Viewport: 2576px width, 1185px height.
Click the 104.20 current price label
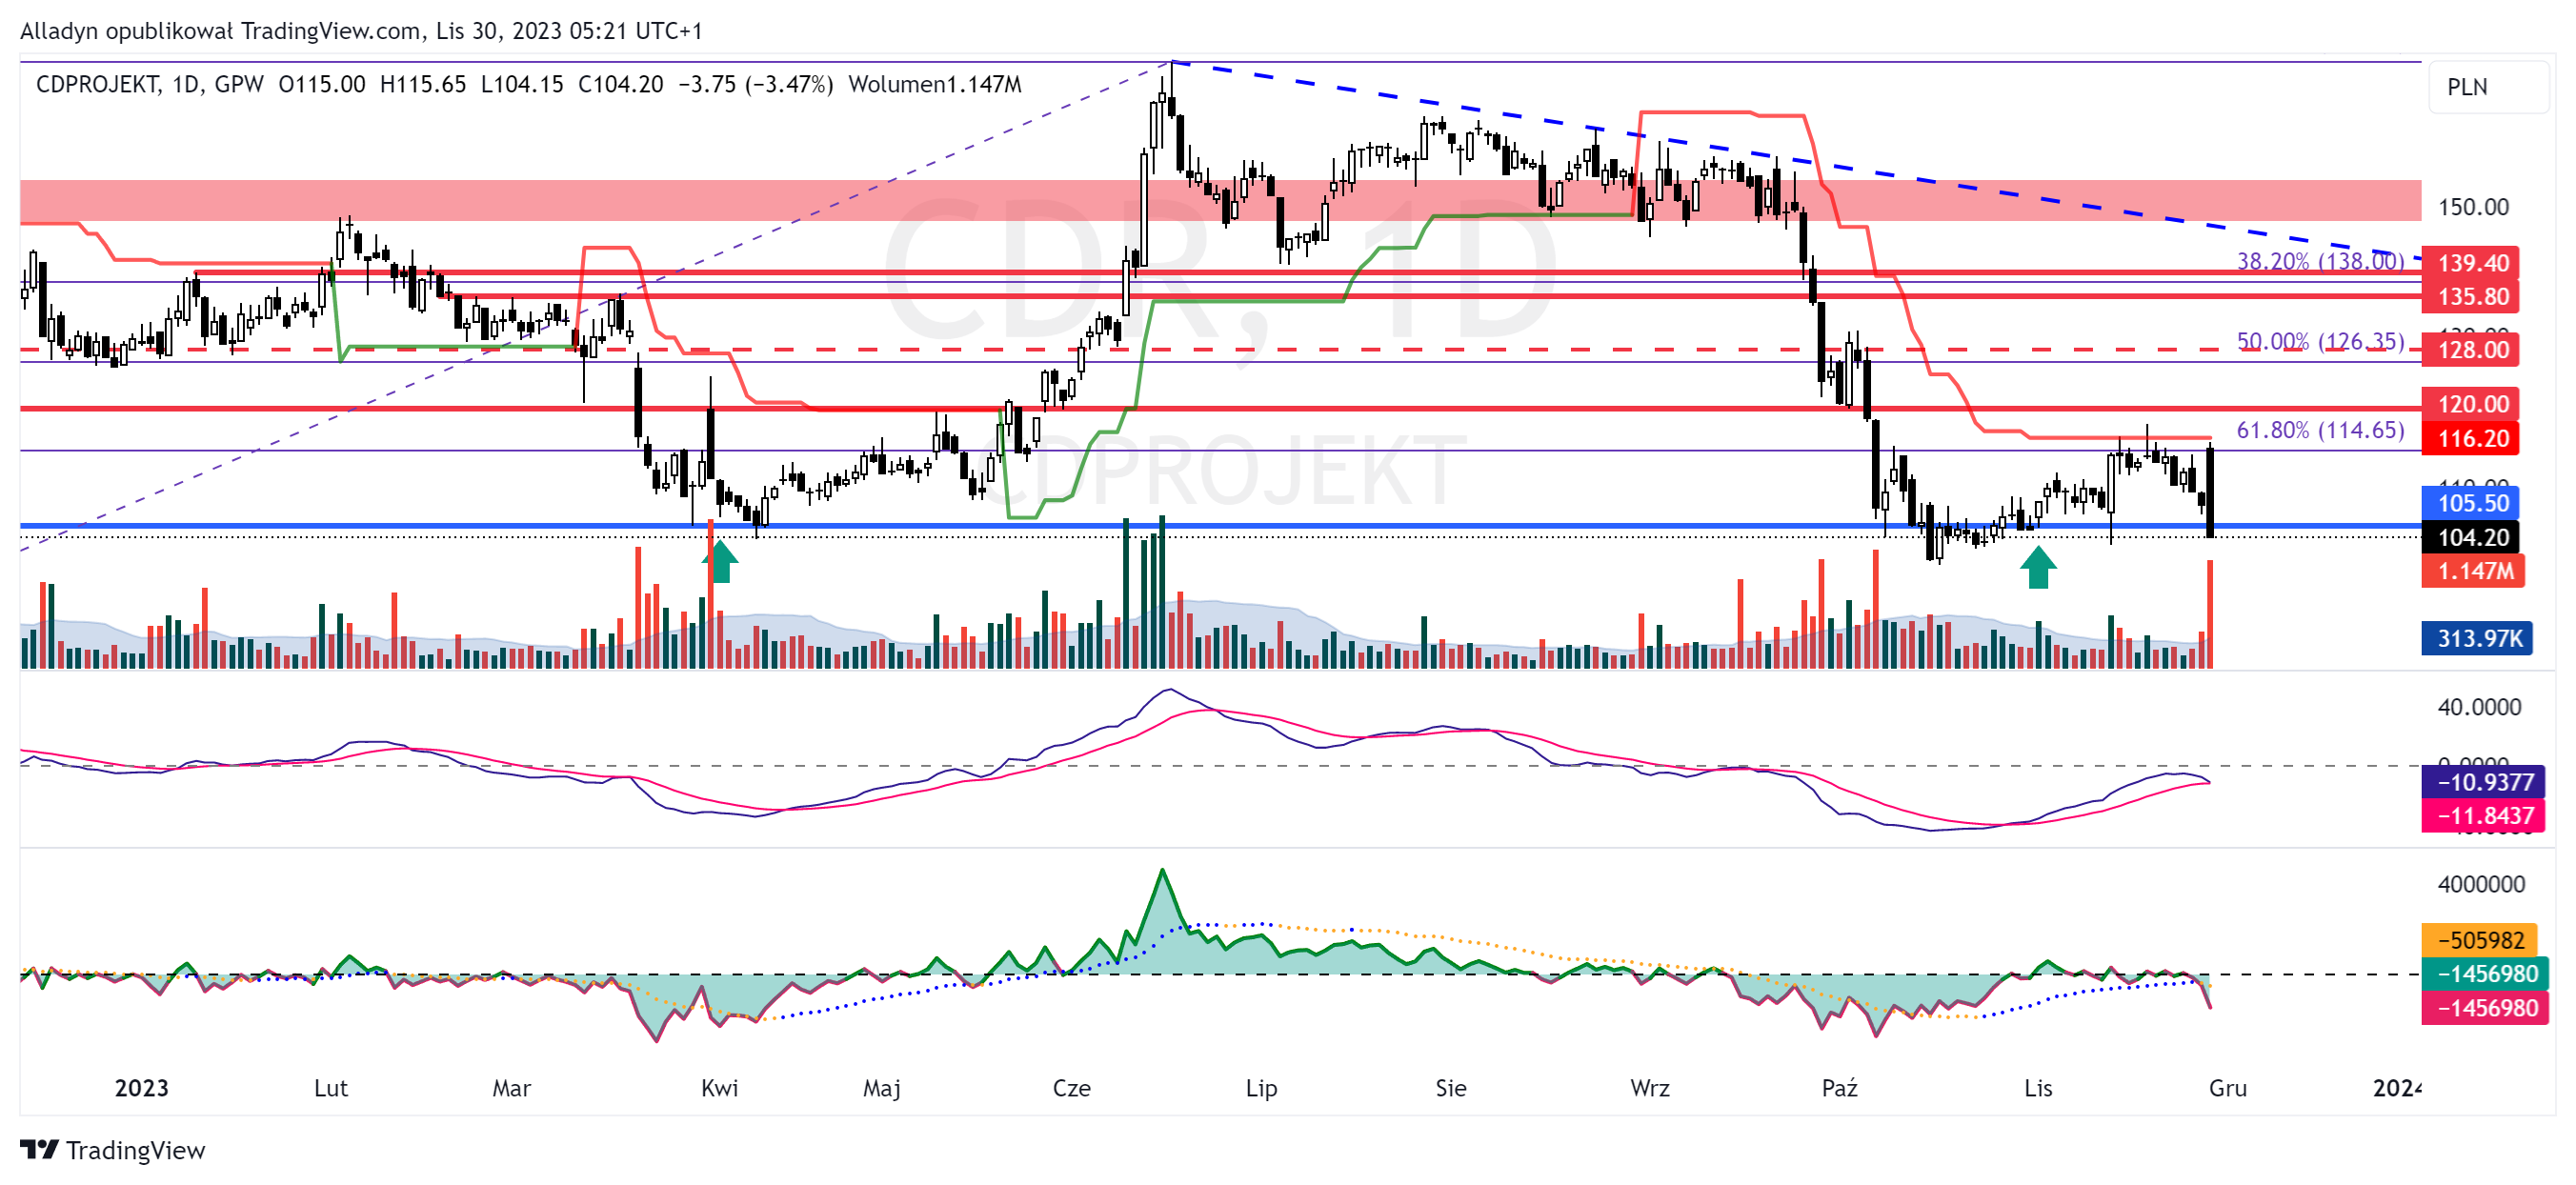tap(2472, 538)
